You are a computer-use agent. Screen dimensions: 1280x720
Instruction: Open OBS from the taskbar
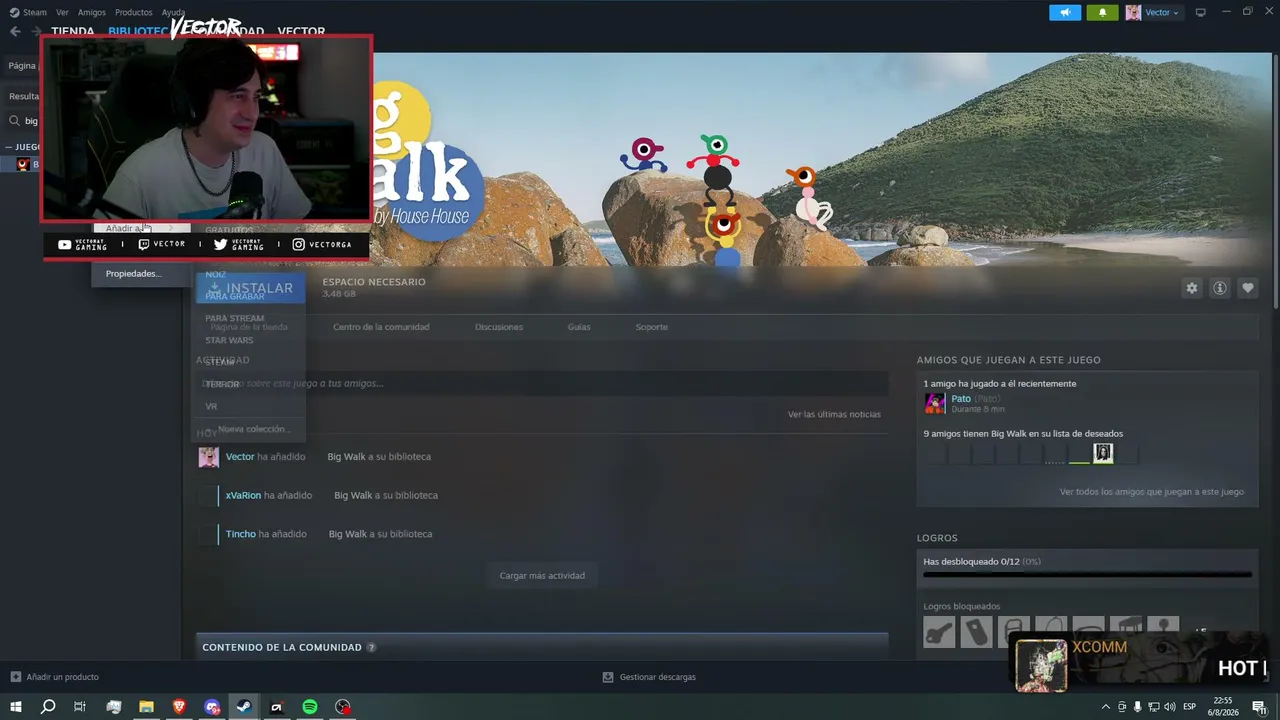click(343, 707)
